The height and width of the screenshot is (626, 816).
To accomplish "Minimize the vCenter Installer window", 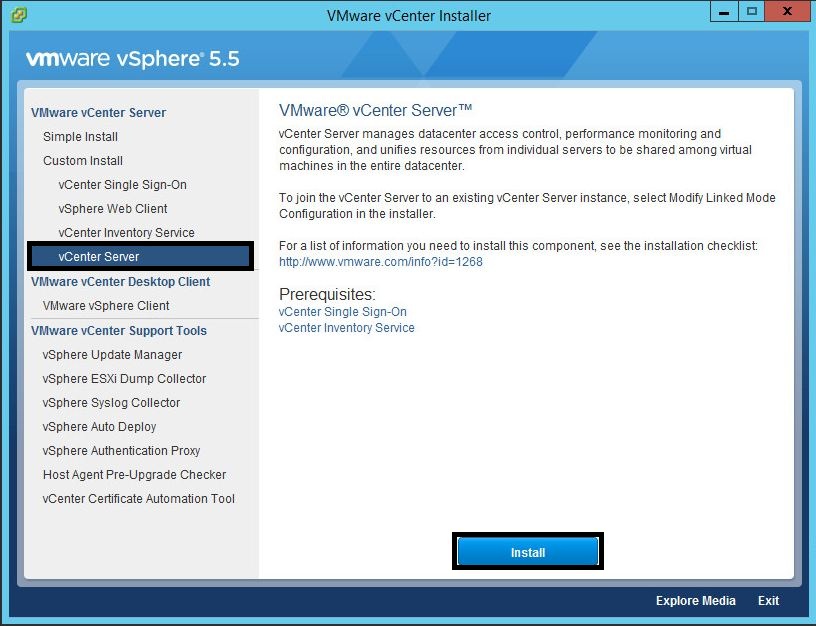I will (x=724, y=12).
